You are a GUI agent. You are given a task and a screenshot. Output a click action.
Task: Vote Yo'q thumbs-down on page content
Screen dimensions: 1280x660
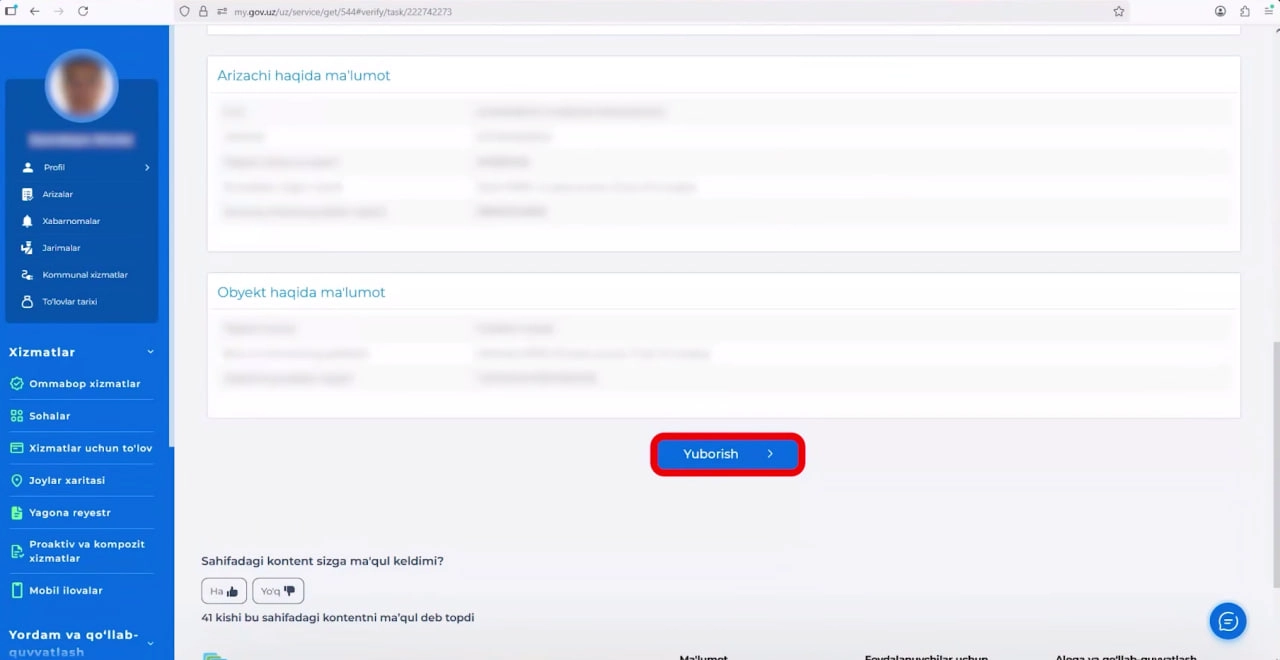tap(278, 591)
